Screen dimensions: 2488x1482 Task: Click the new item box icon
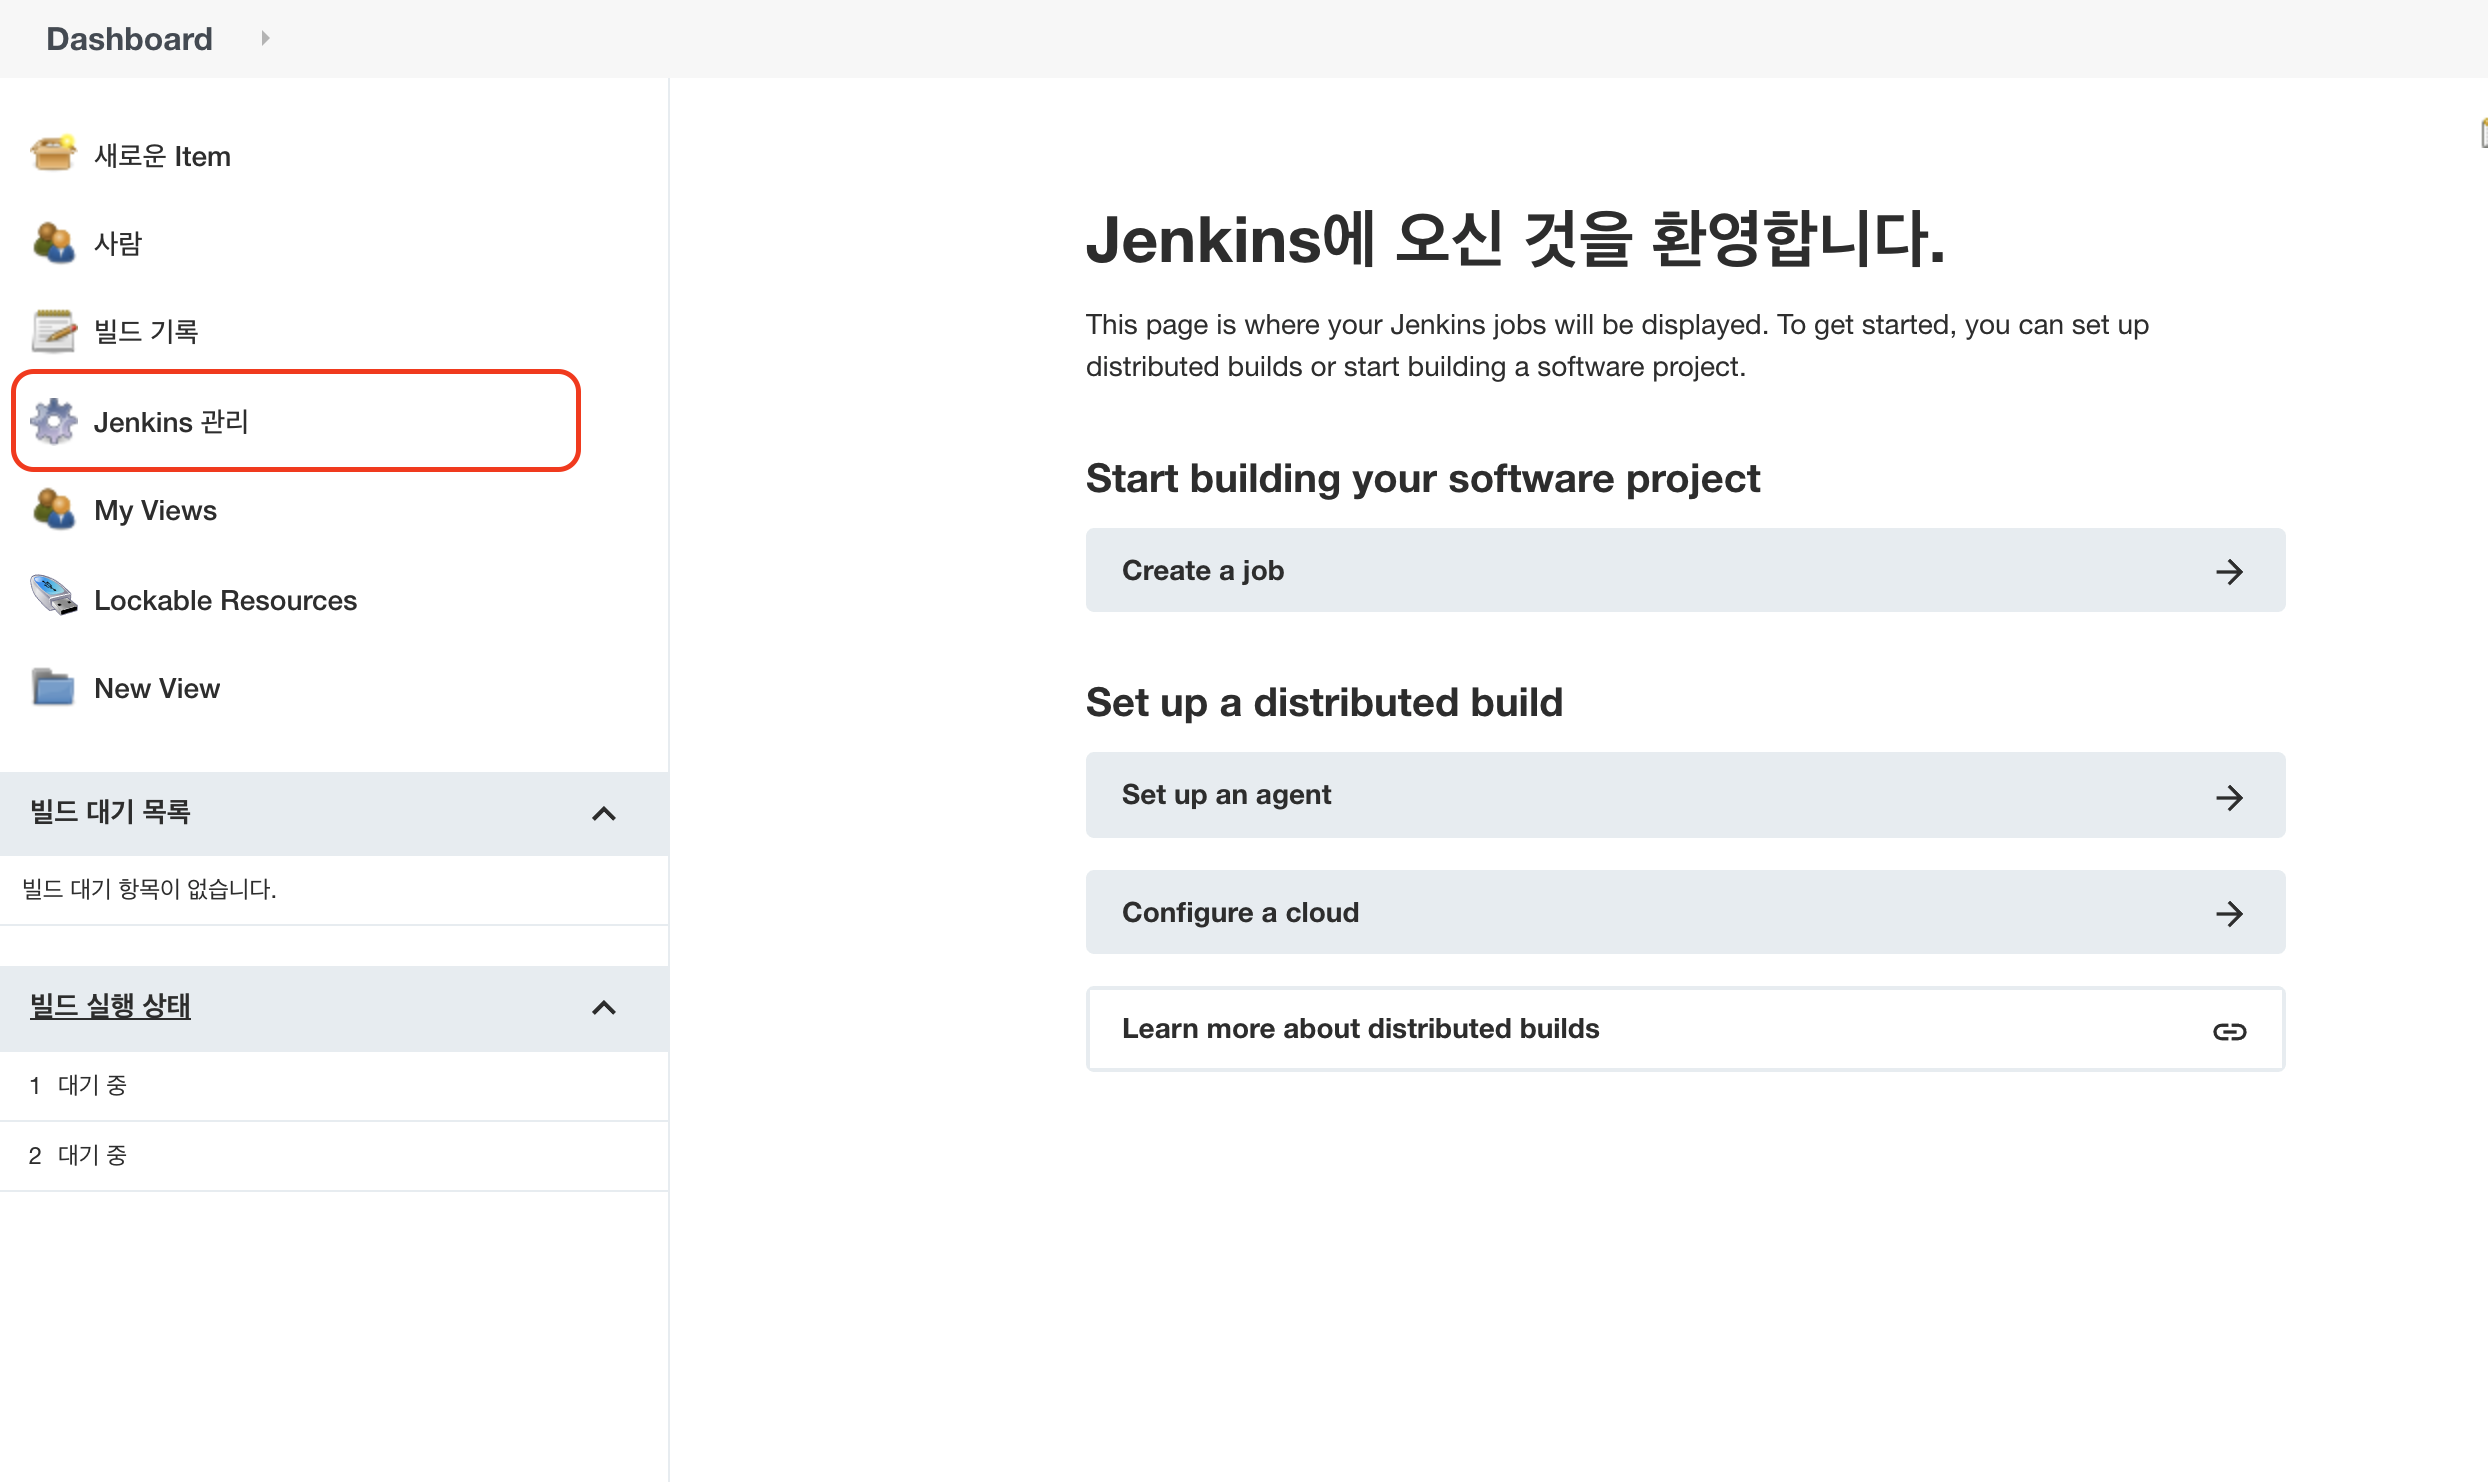click(53, 154)
